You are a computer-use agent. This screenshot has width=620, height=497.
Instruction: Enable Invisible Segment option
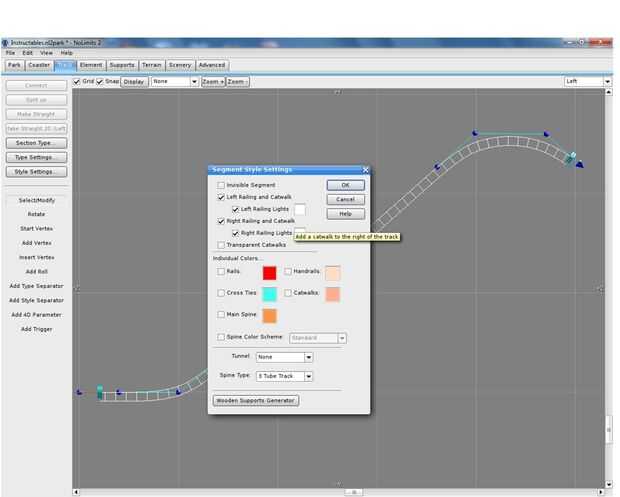(x=221, y=185)
